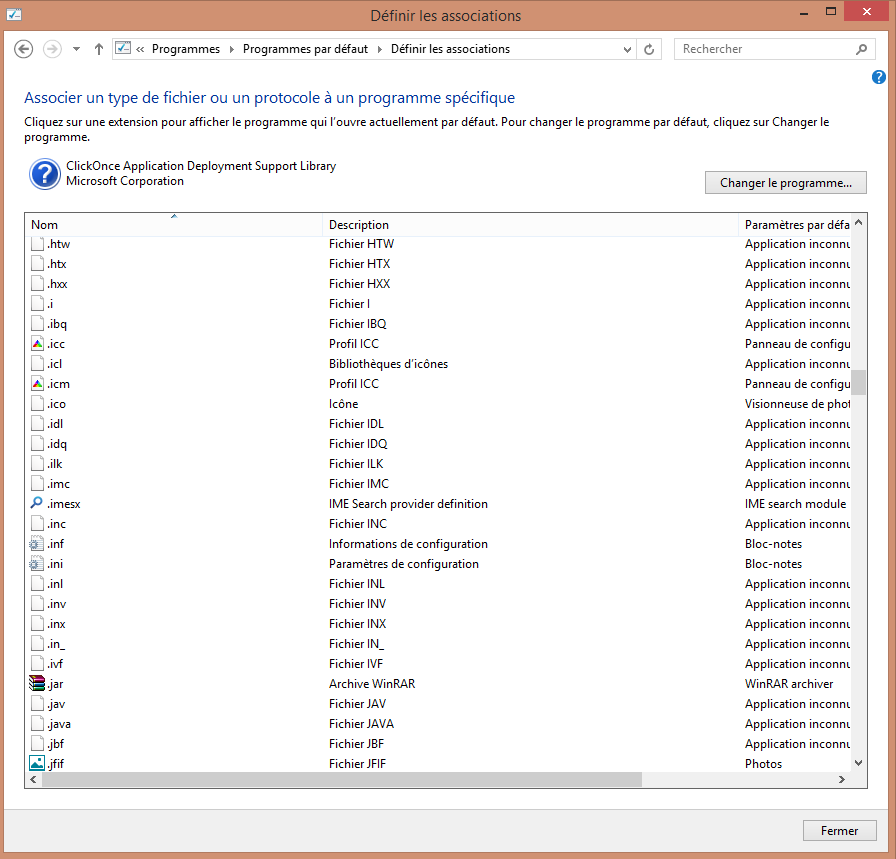Select the .inf configuration file icon

(x=37, y=544)
